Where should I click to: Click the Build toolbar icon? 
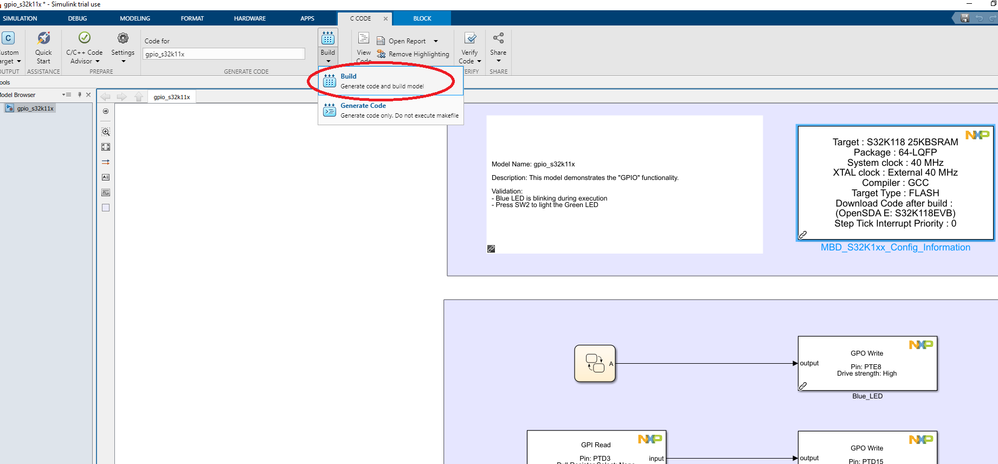click(328, 38)
